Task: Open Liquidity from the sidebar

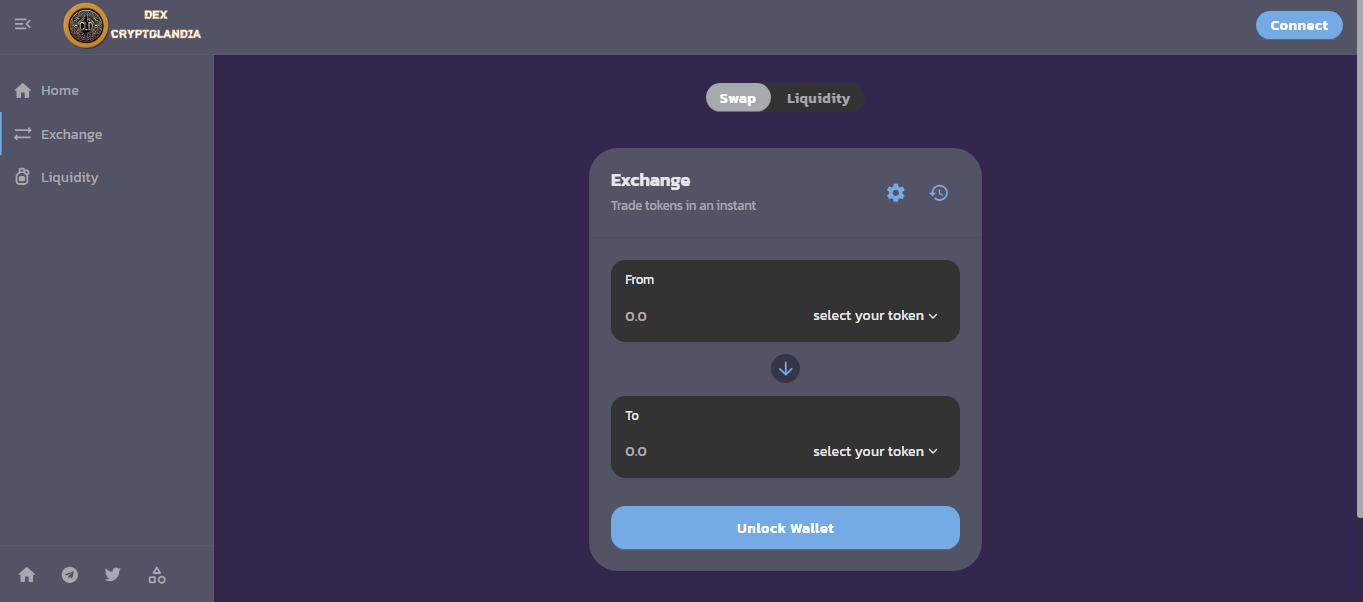Action: click(x=69, y=178)
